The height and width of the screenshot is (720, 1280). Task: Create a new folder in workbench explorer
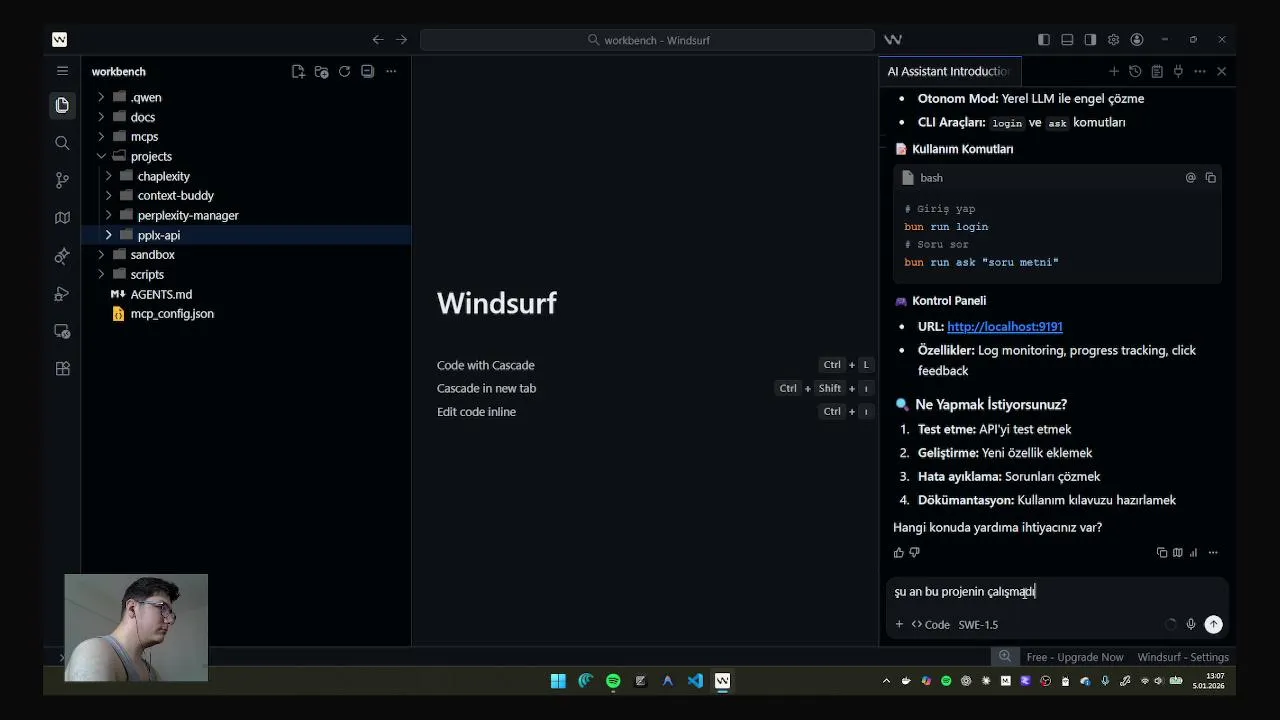tap(321, 71)
